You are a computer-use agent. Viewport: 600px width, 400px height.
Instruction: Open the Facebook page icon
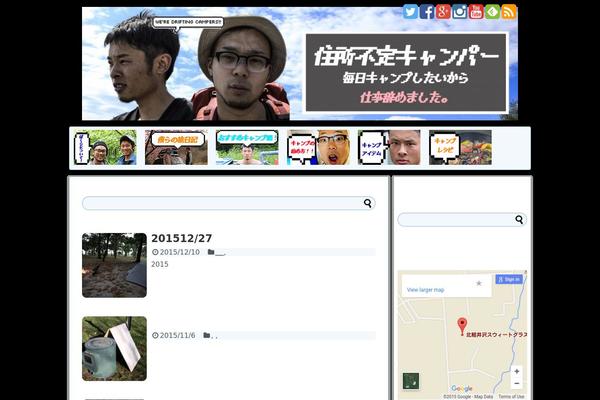427,12
